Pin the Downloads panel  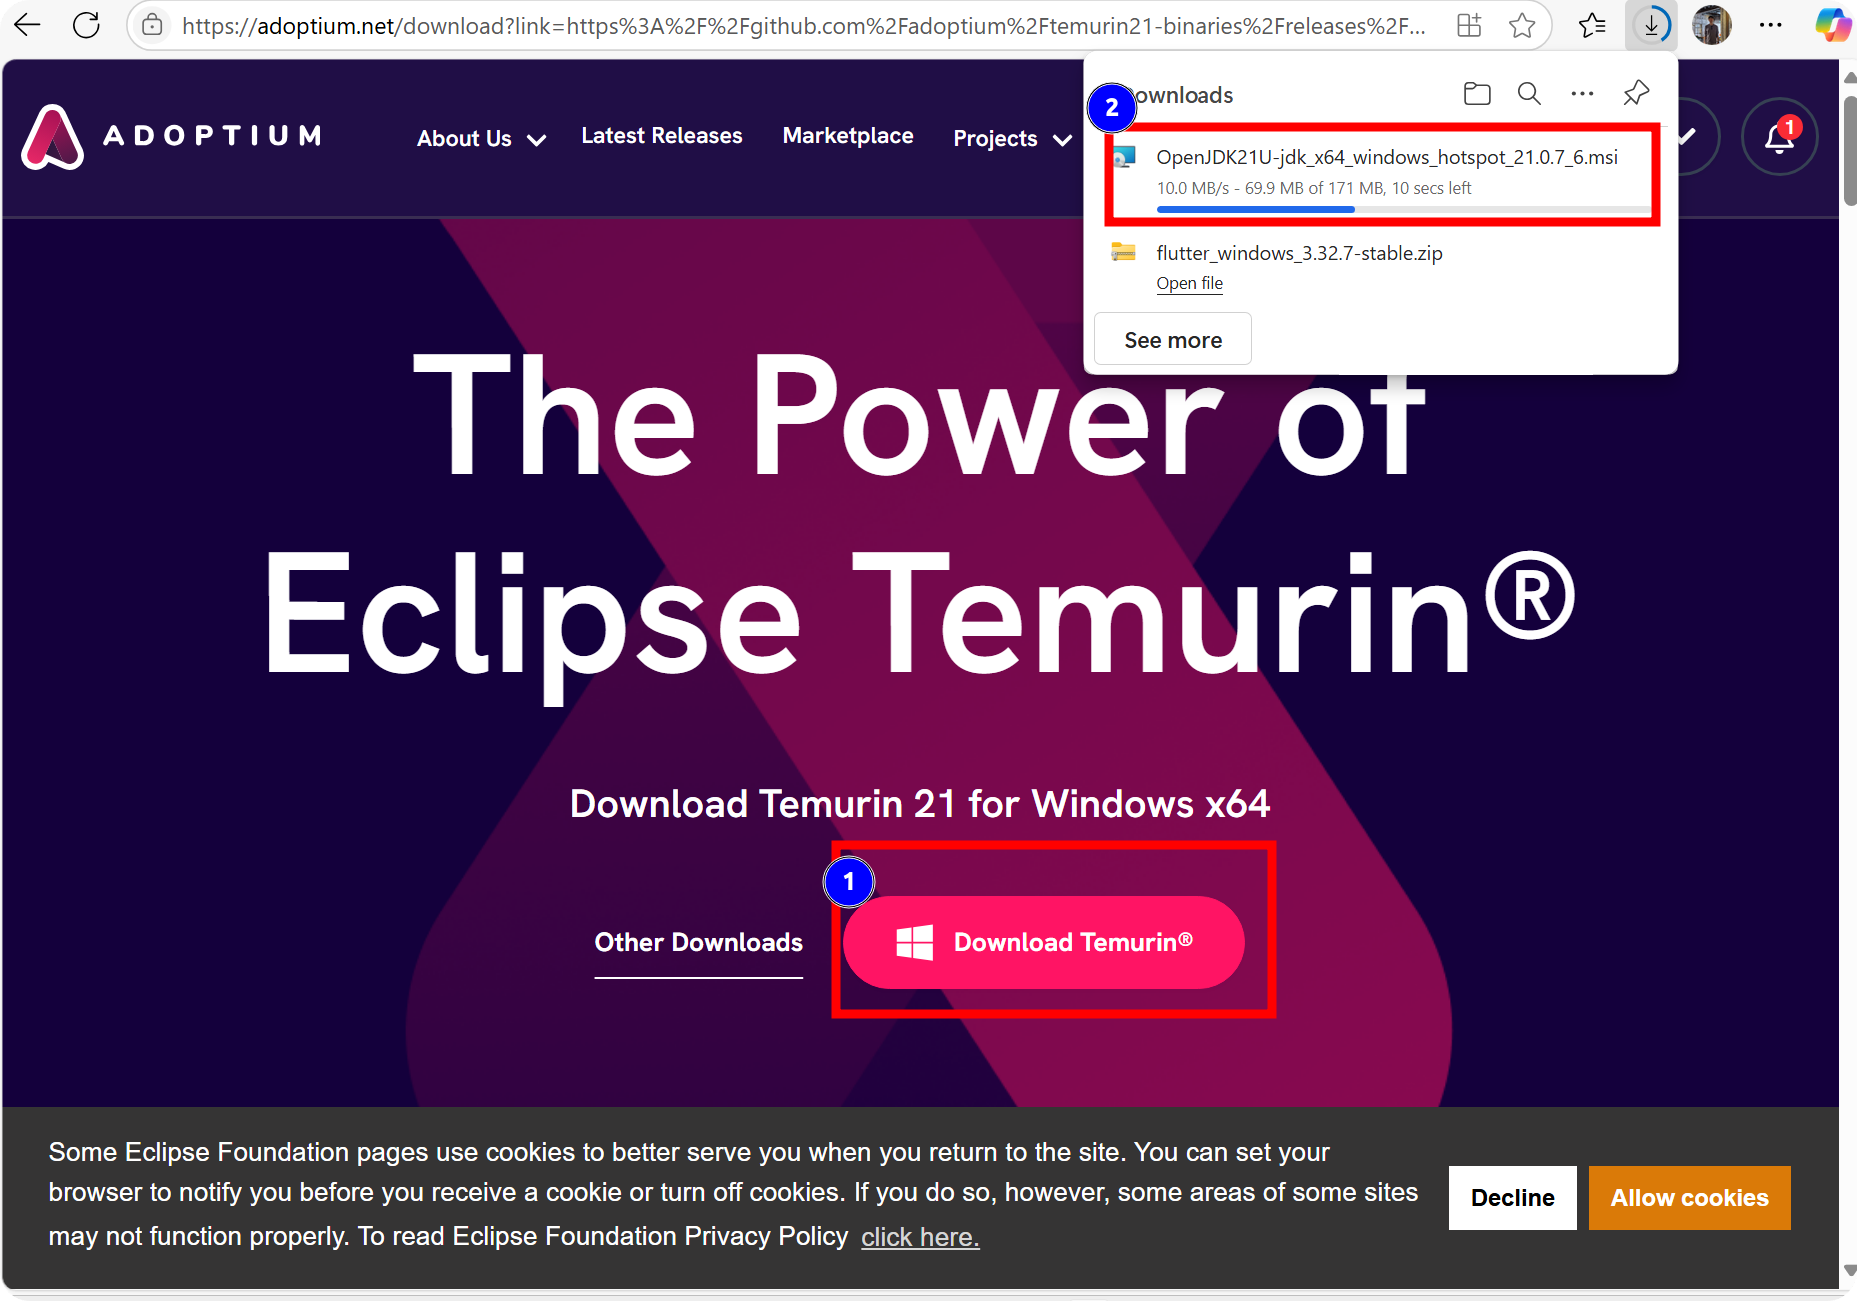[x=1636, y=94]
